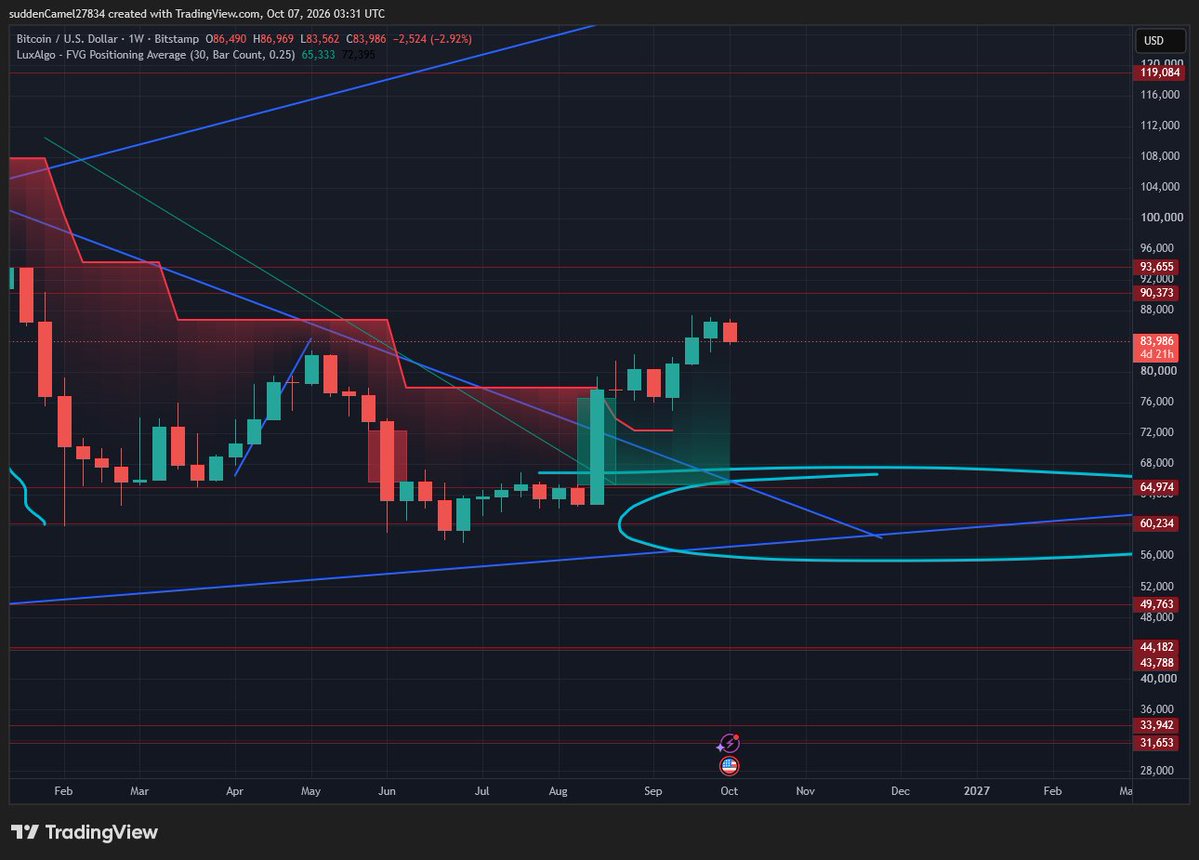Click the May label on time axis
This screenshot has height=860, width=1199.
310,791
